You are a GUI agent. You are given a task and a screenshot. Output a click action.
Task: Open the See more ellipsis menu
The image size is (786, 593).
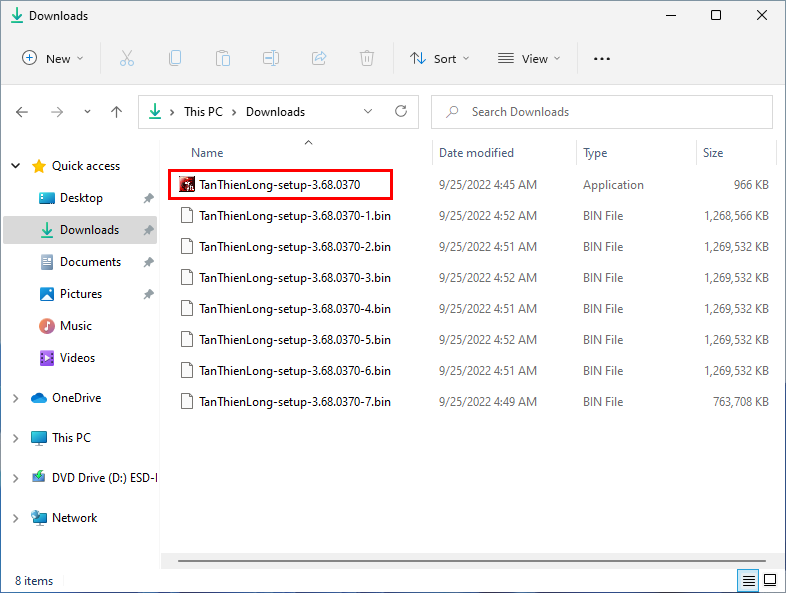601,59
